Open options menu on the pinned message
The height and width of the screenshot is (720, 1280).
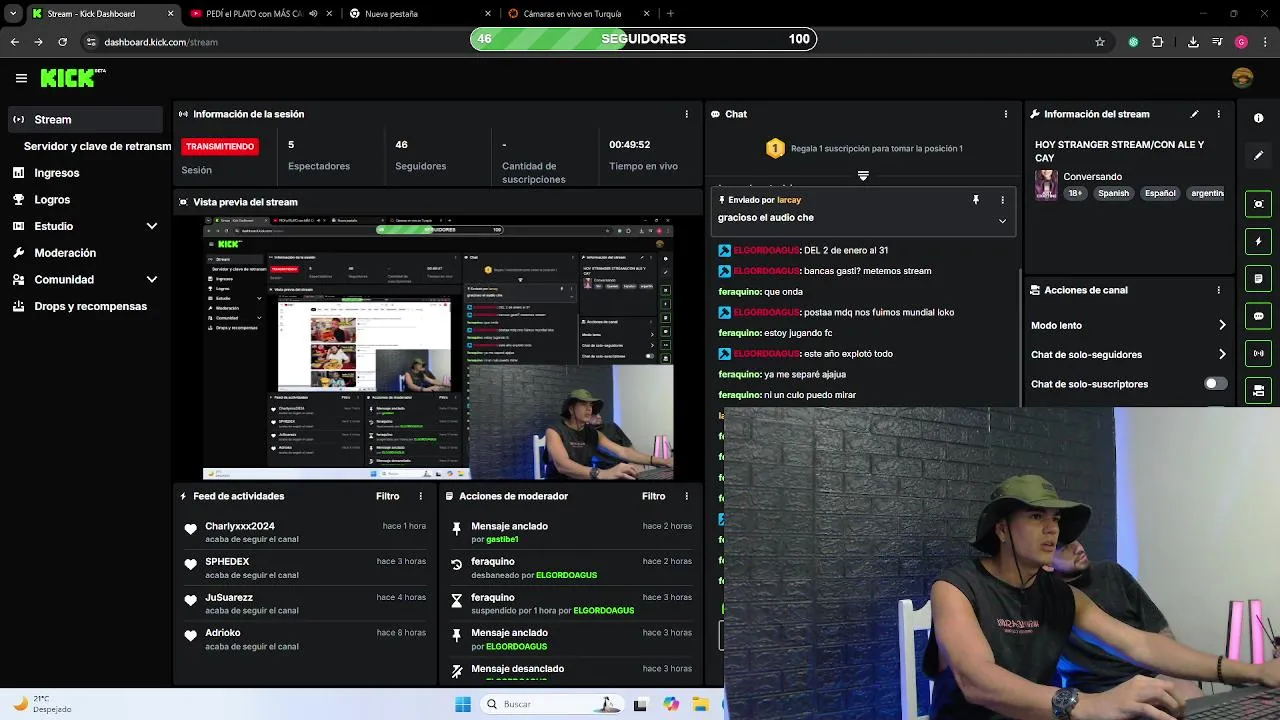1002,200
